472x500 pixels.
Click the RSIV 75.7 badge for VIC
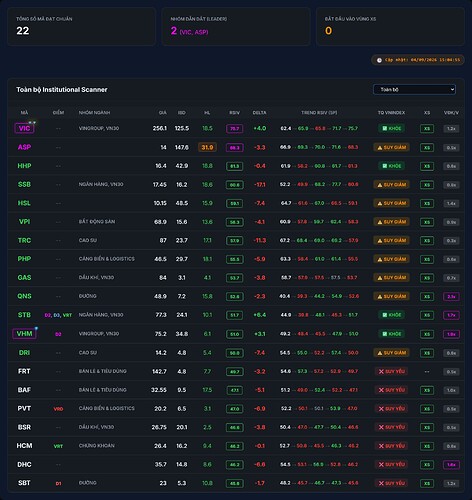235,129
